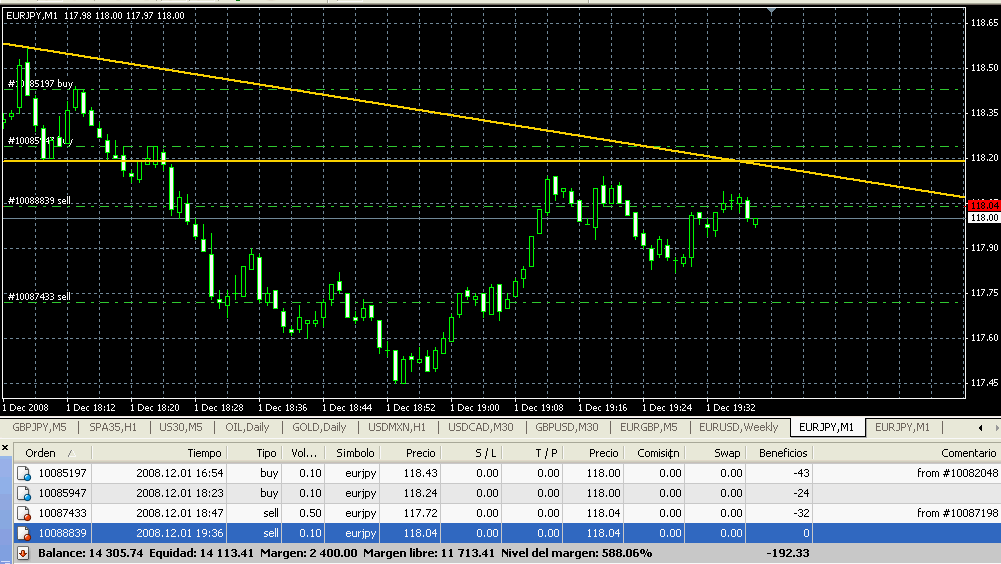The image size is (1001, 564).
Task: Switch to the EURUSD,Weekly chart tab
Action: [739, 427]
